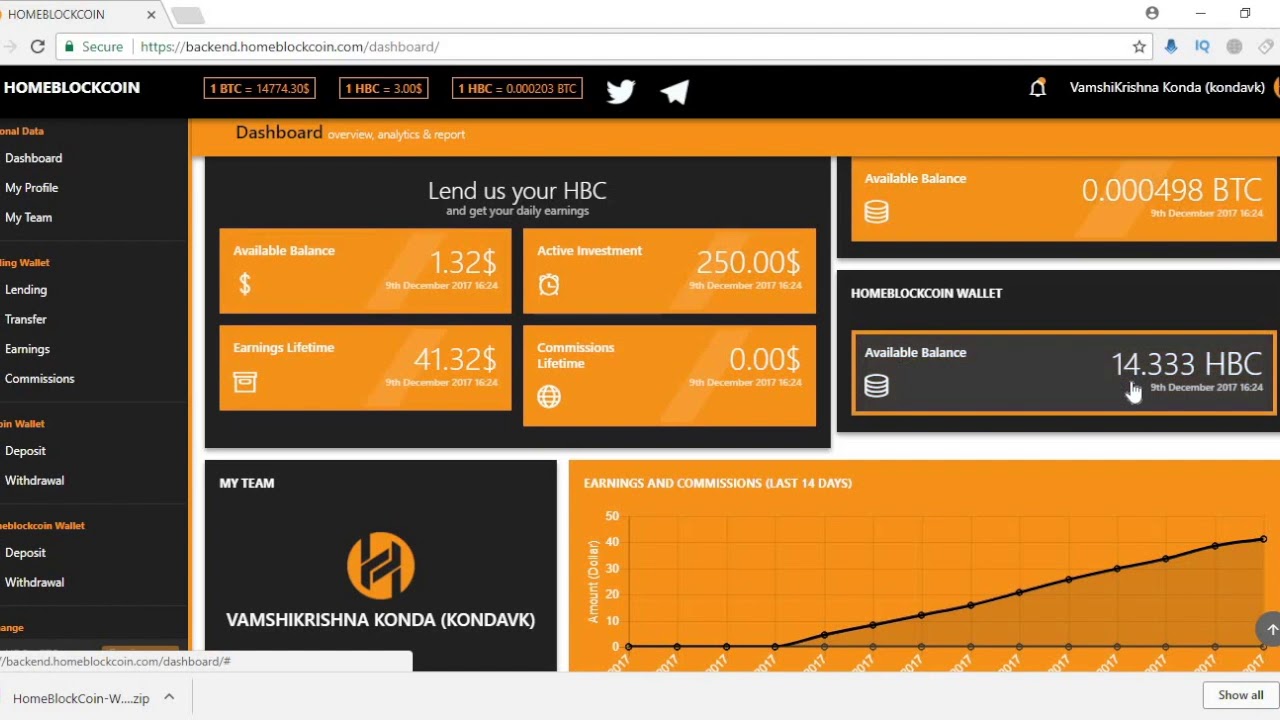Click the 250.00$ Active Investment card
Image resolution: width=1280 pixels, height=720 pixels.
tap(669, 270)
